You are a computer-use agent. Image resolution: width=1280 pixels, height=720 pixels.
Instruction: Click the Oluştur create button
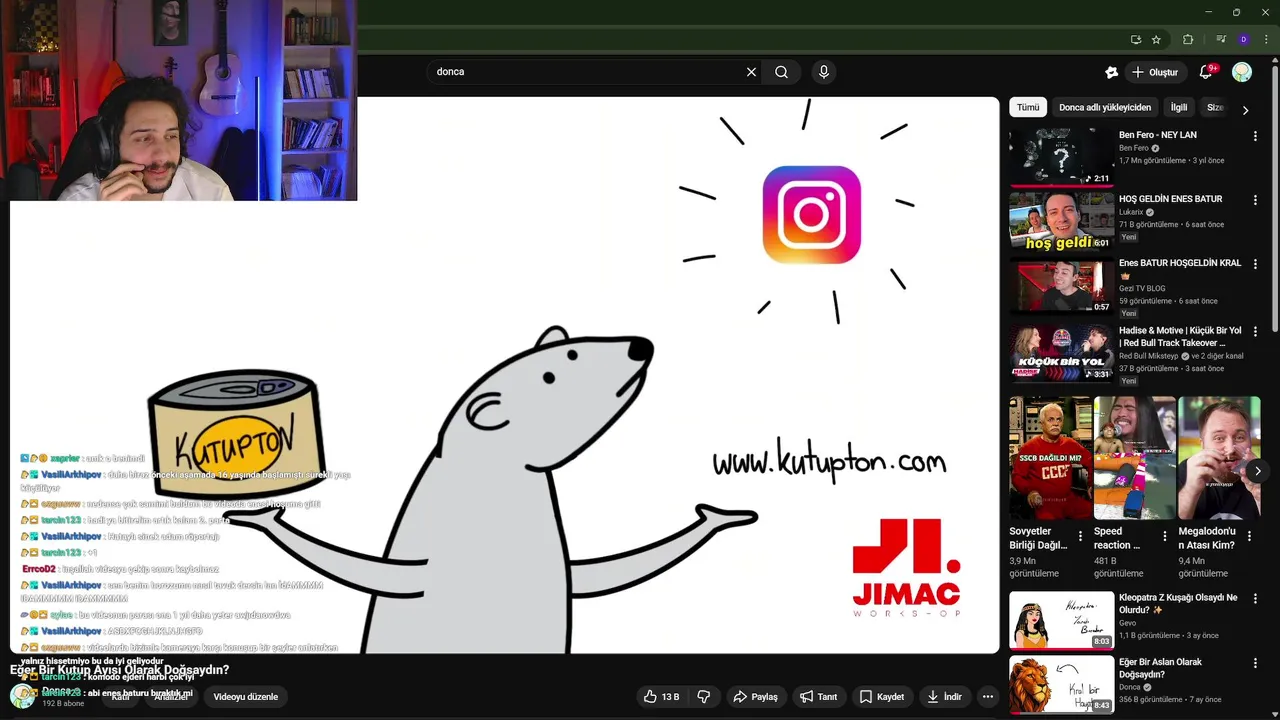1155,72
